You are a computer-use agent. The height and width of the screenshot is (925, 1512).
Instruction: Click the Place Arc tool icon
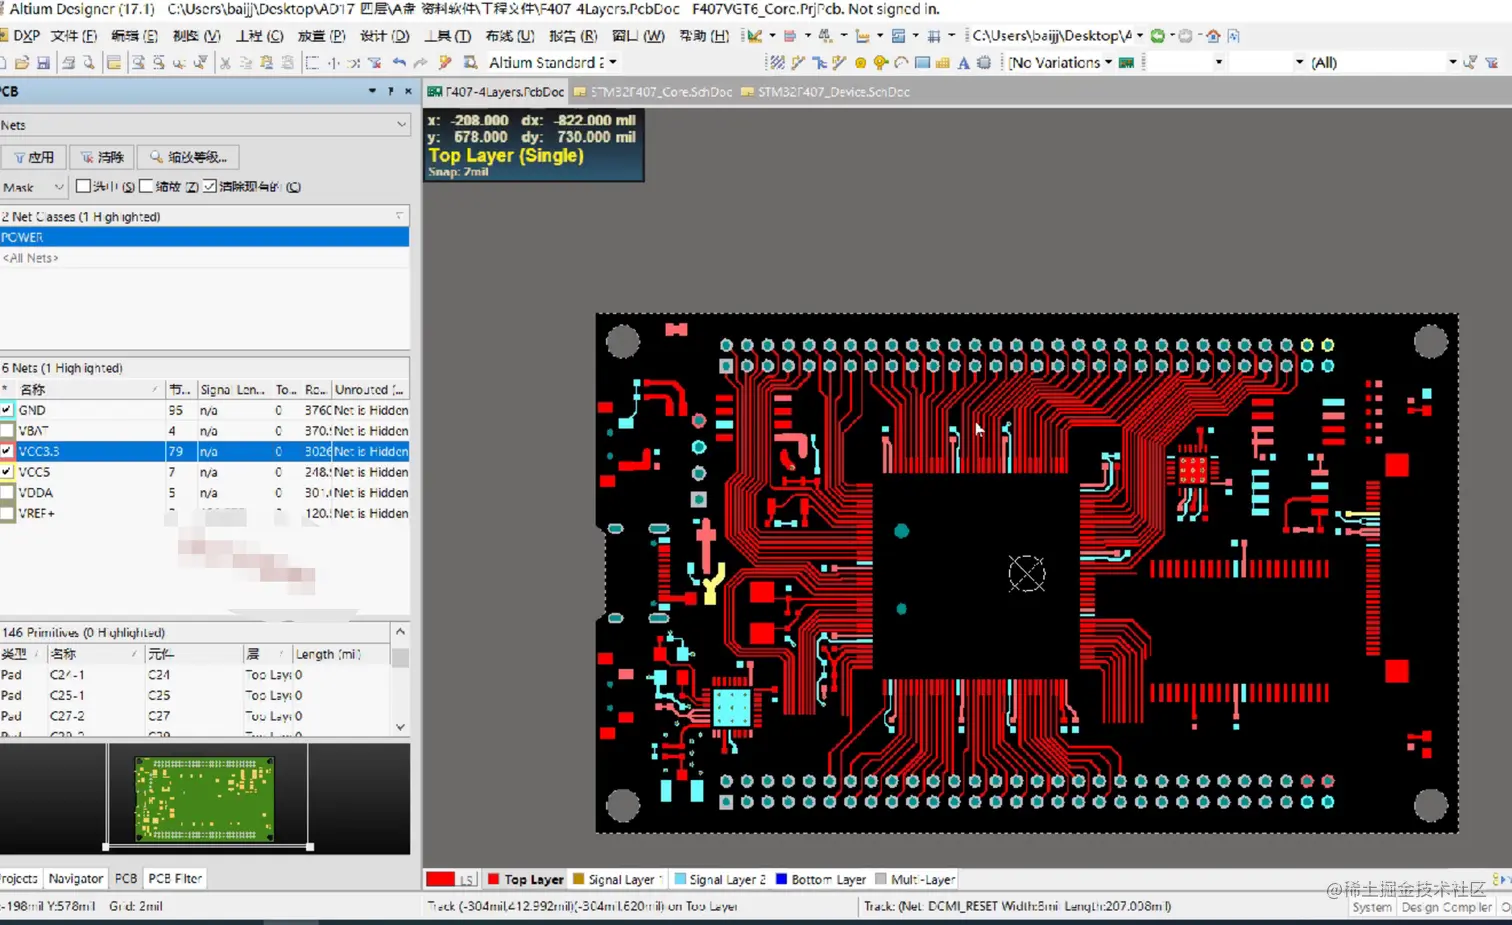pyautogui.click(x=901, y=62)
